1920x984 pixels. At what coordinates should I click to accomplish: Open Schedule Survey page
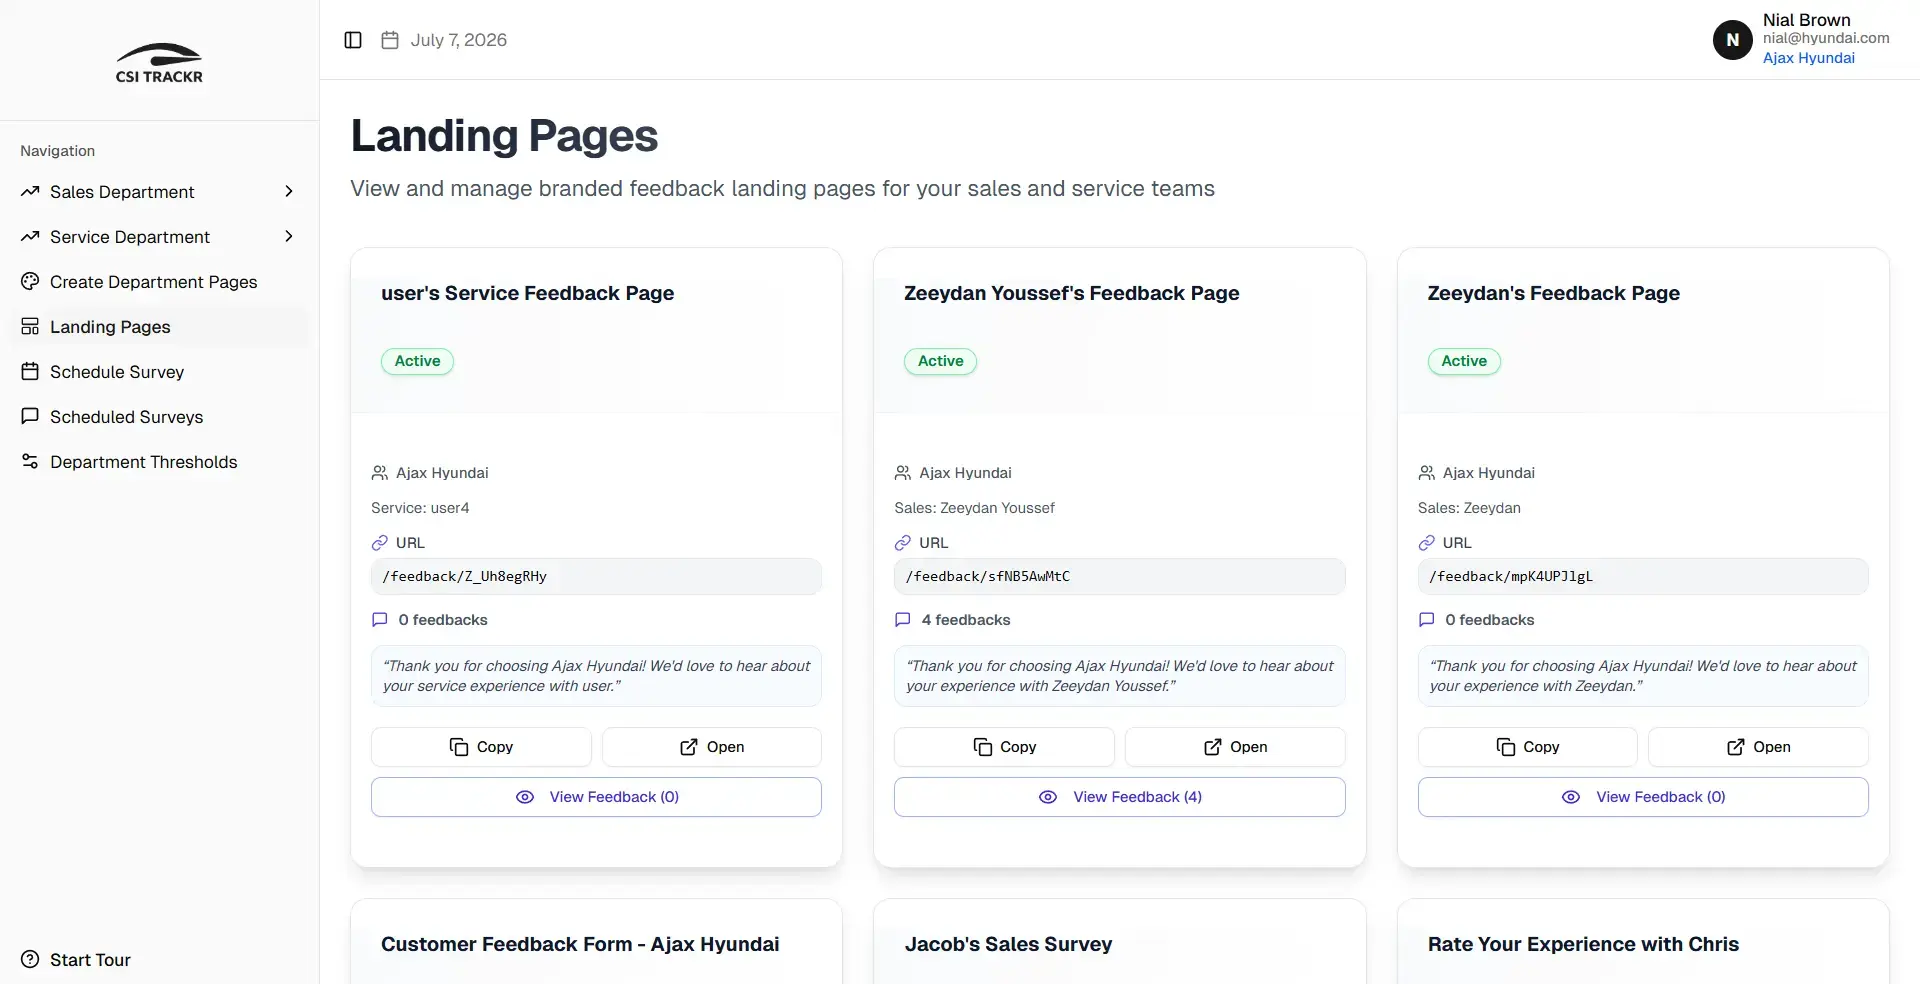click(x=159, y=371)
